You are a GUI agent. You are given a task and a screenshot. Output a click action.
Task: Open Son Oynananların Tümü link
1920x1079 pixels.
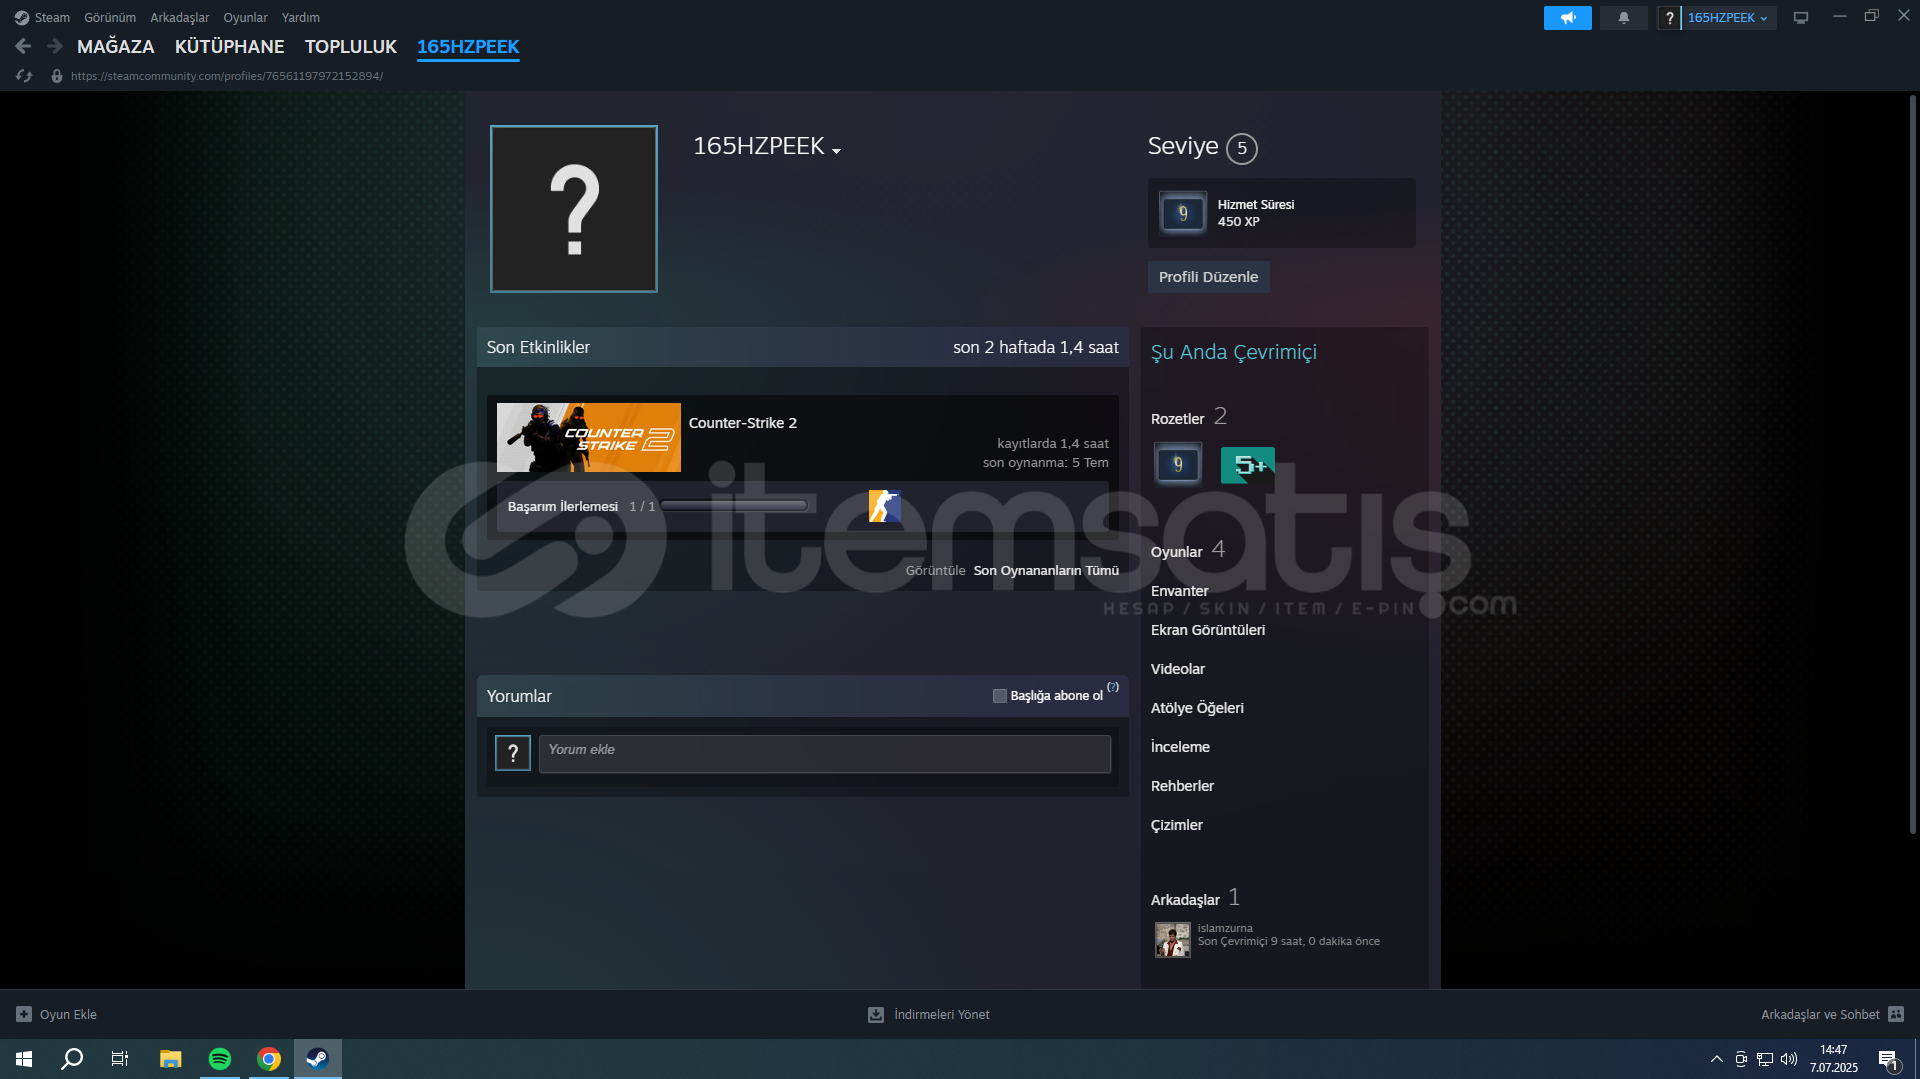tap(1046, 571)
